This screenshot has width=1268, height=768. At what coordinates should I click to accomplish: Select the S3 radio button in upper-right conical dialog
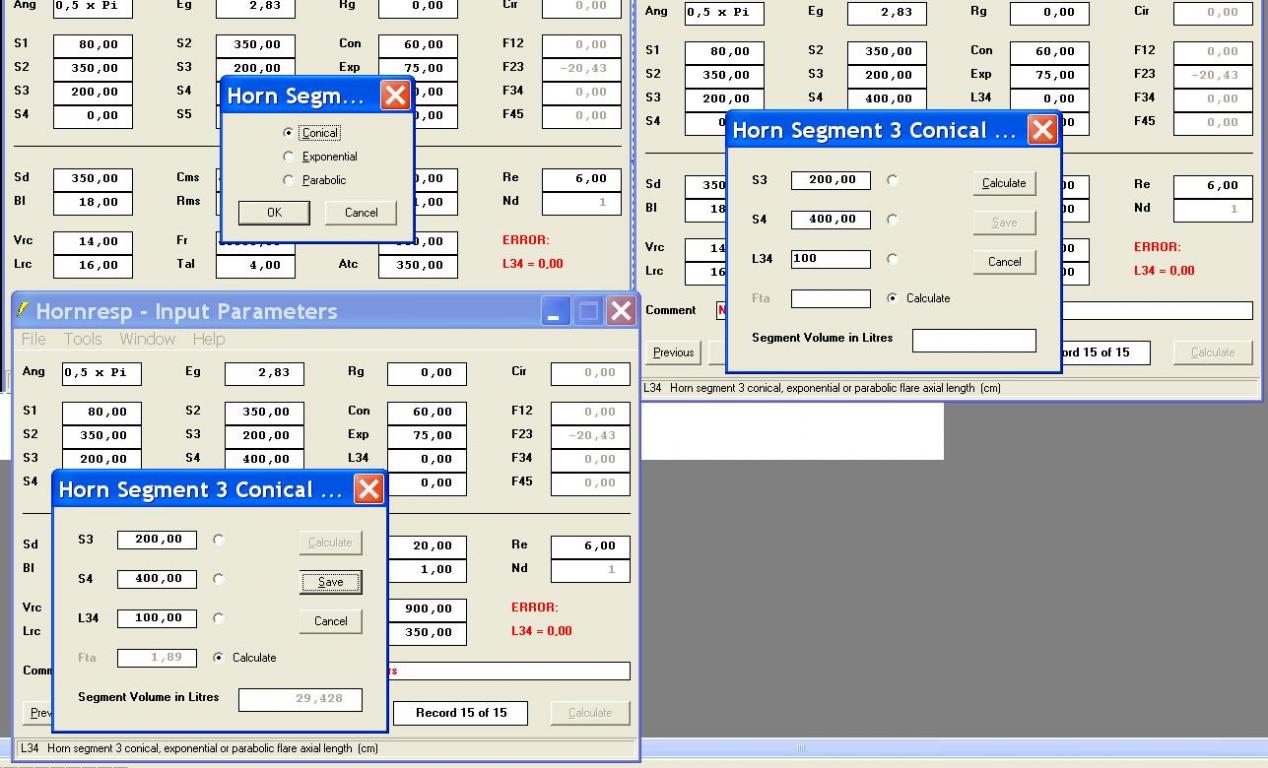pyautogui.click(x=892, y=181)
